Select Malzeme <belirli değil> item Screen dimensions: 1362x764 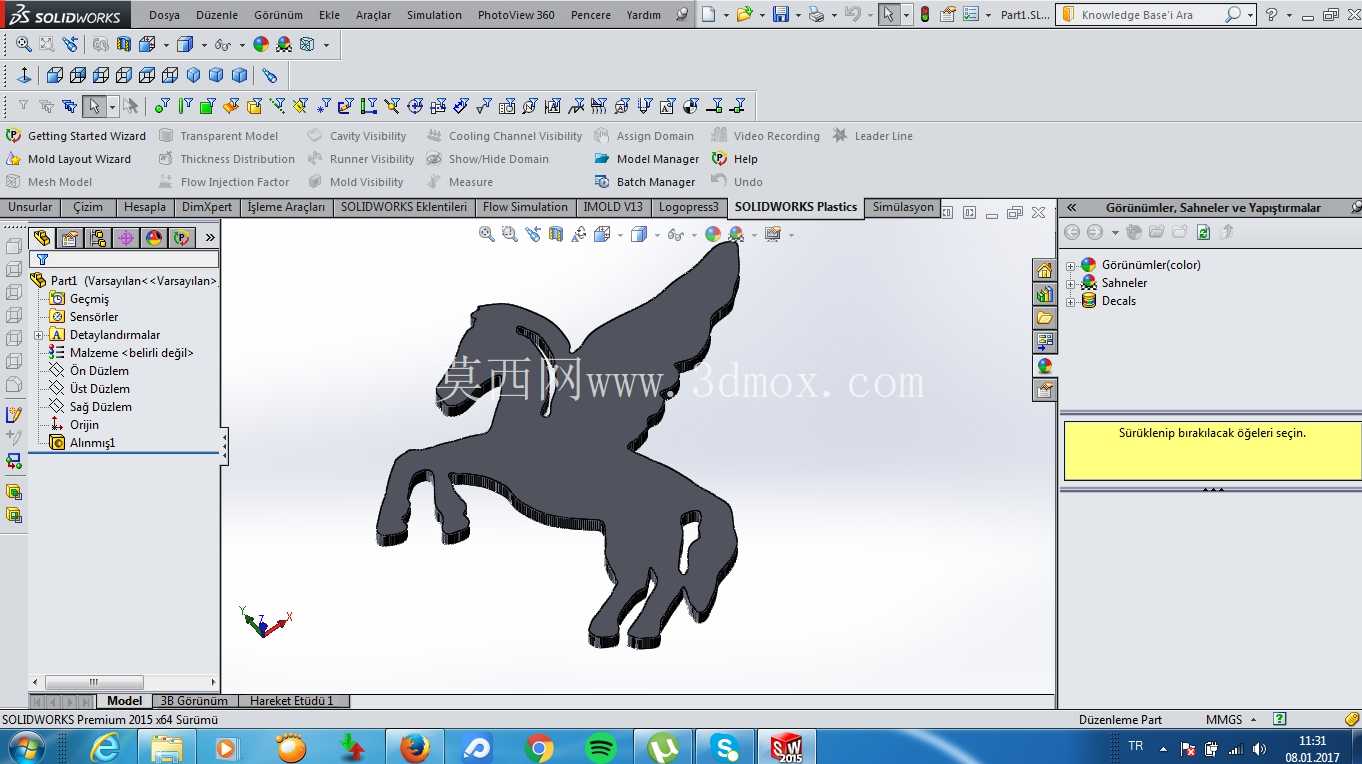coord(121,353)
